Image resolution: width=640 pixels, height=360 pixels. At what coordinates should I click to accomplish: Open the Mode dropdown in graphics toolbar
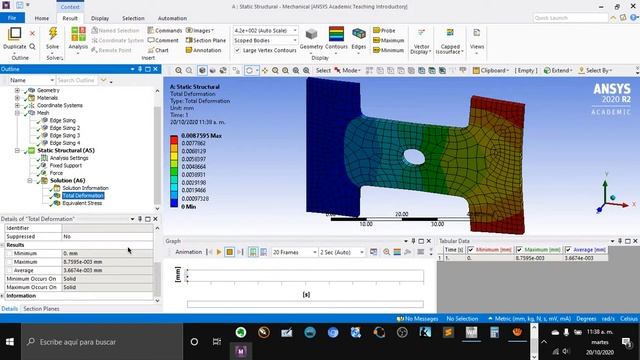[348, 71]
